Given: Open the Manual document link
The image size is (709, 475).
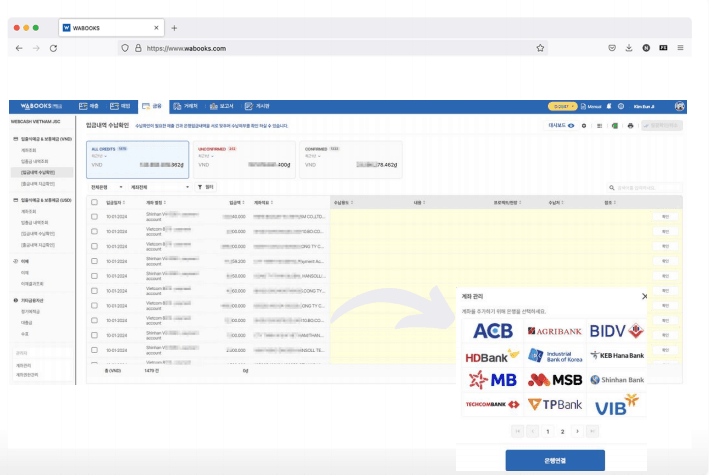Looking at the screenshot, I should (591, 106).
